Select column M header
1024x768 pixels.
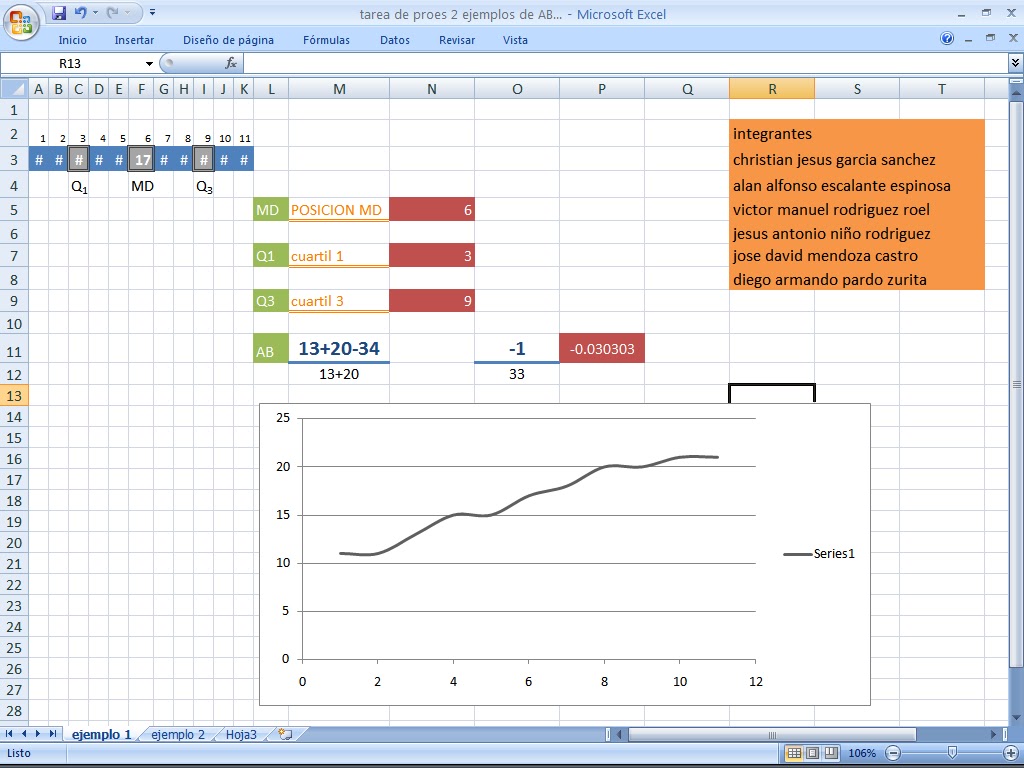tap(339, 89)
